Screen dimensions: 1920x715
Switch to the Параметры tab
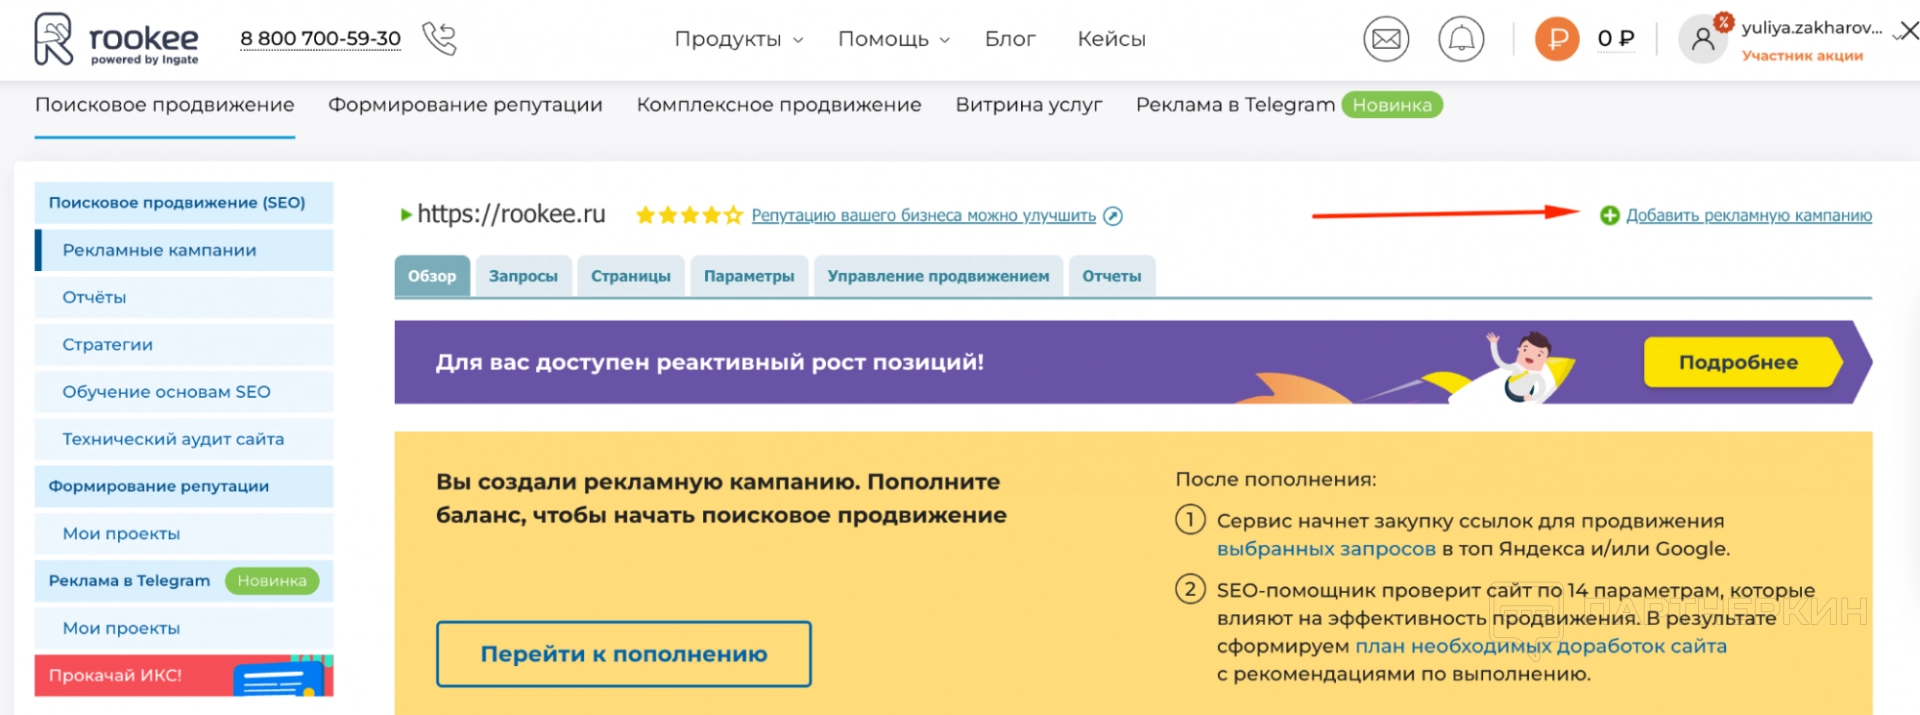749,276
